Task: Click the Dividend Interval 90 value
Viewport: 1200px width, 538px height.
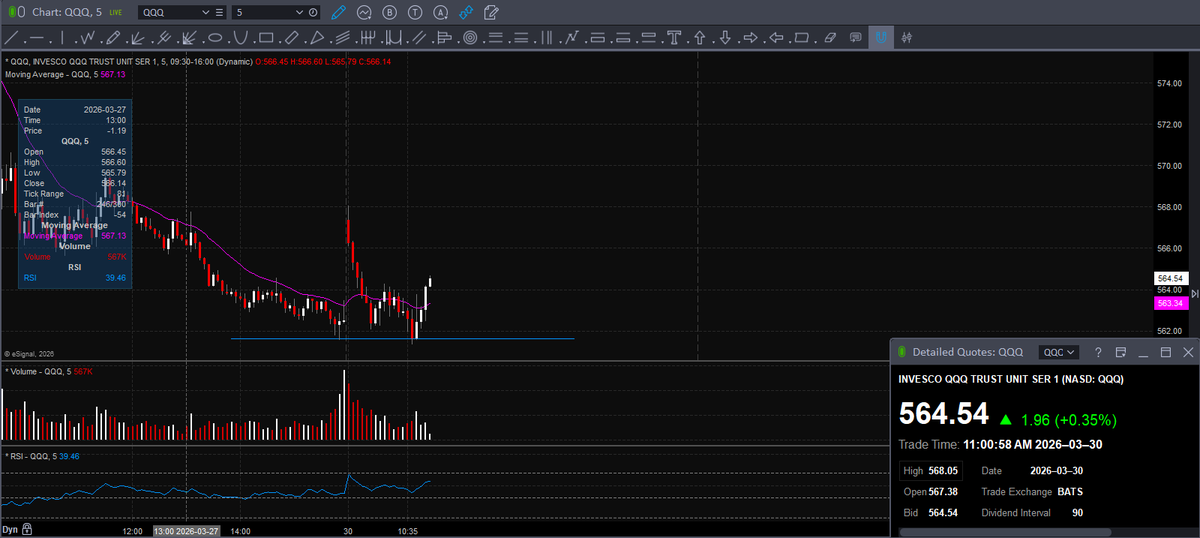Action: click(x=1077, y=513)
